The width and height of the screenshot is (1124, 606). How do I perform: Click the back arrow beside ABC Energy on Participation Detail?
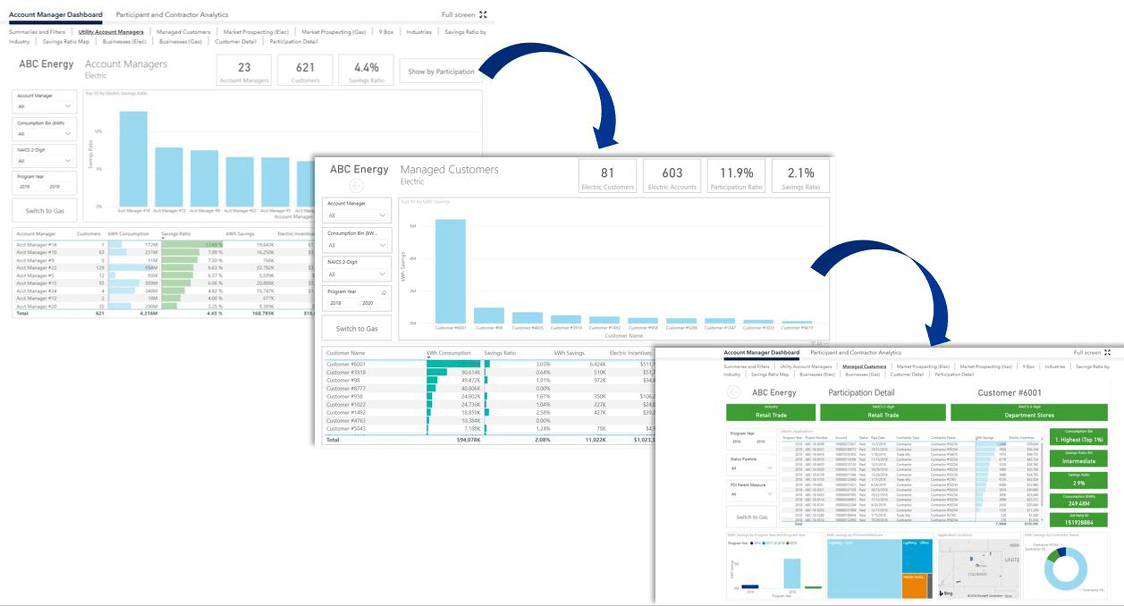point(732,392)
